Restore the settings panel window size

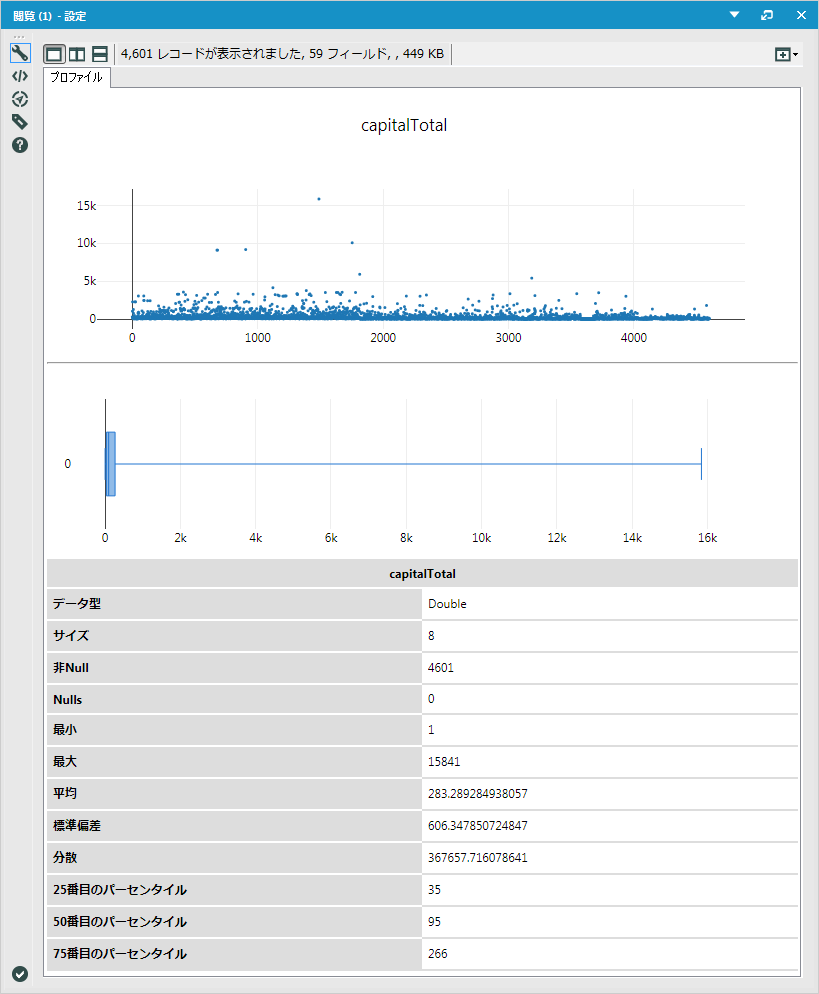click(x=767, y=15)
